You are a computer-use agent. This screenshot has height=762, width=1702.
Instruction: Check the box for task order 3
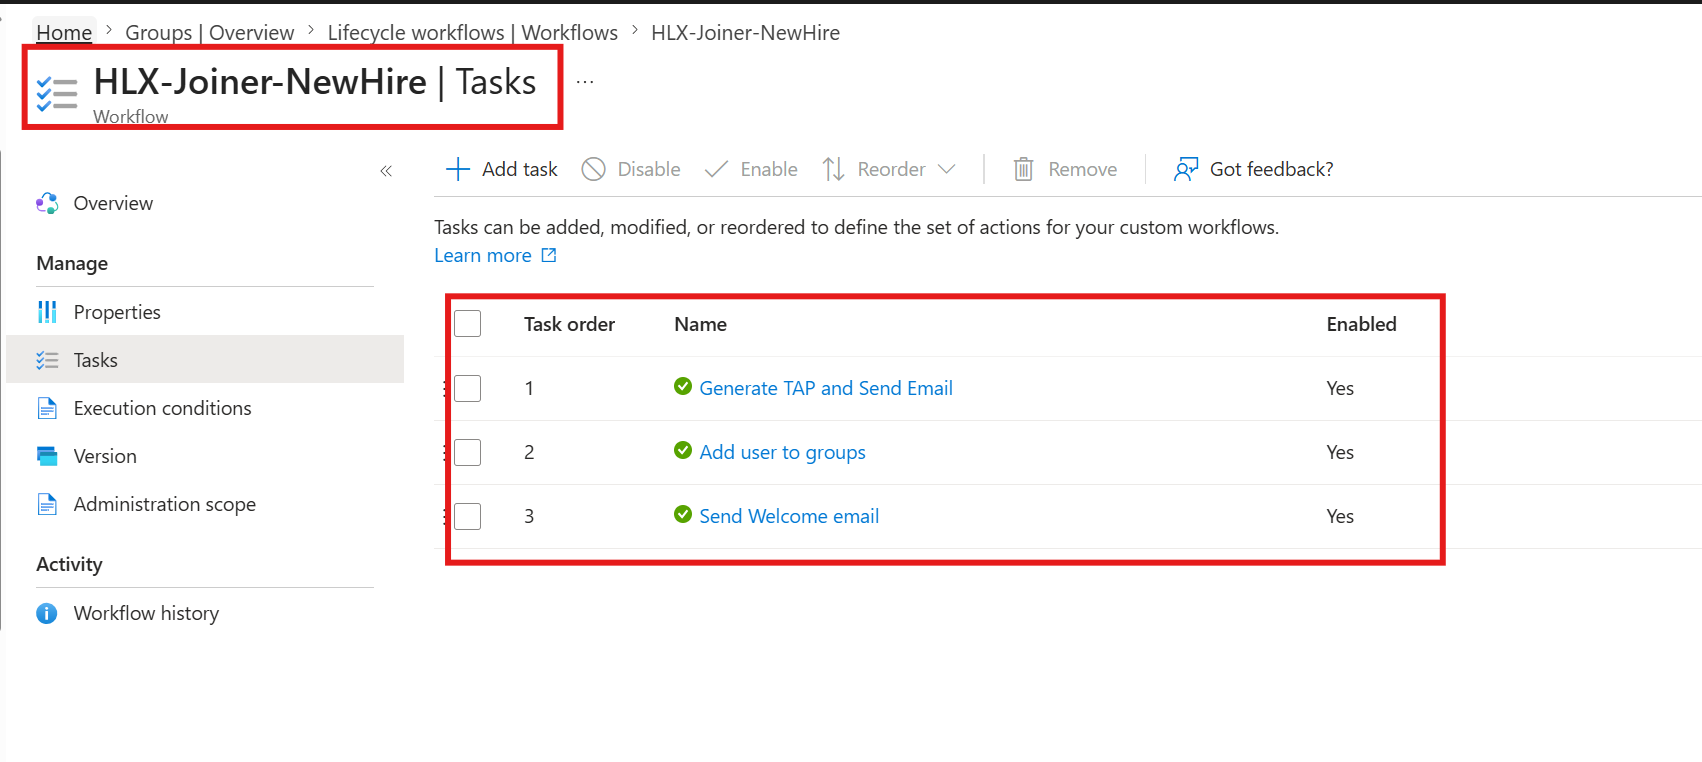click(x=468, y=516)
